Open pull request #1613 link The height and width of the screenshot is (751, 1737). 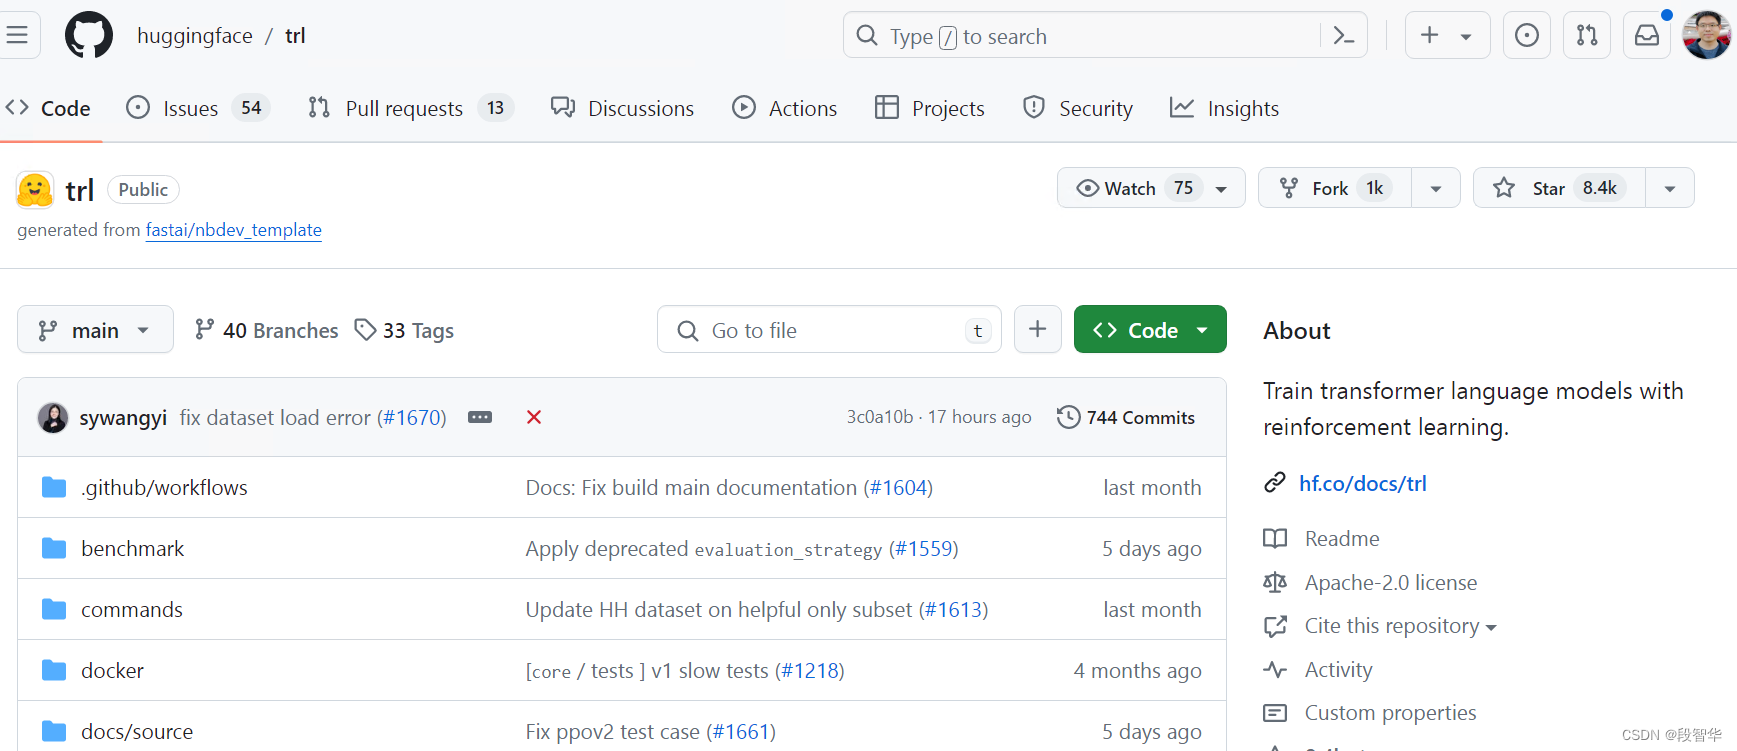pyautogui.click(x=954, y=610)
